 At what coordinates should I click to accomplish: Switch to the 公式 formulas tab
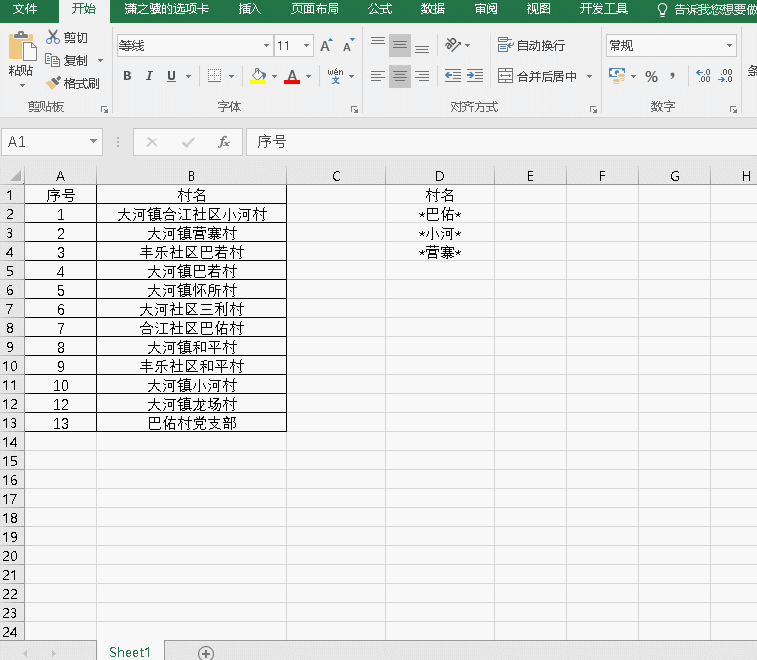tap(380, 9)
